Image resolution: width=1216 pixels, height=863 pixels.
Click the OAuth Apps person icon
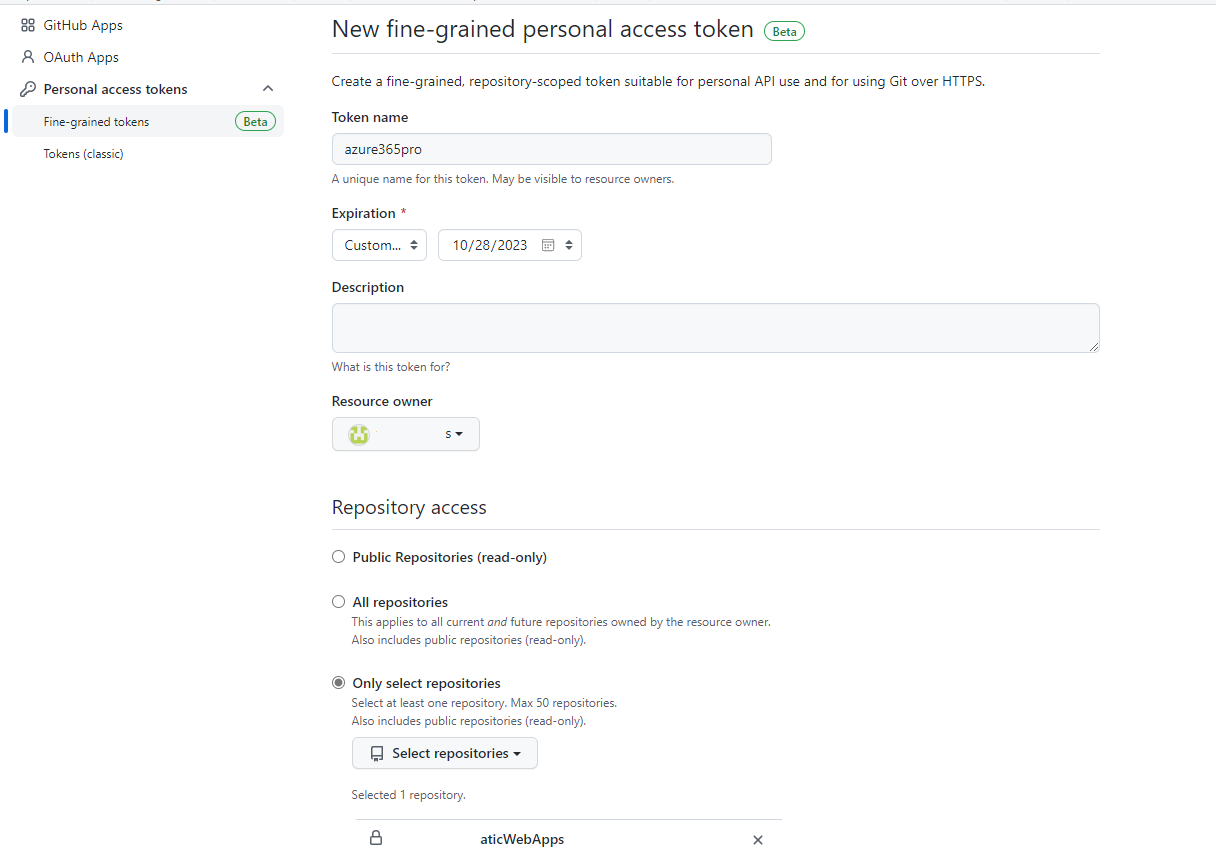(x=28, y=57)
